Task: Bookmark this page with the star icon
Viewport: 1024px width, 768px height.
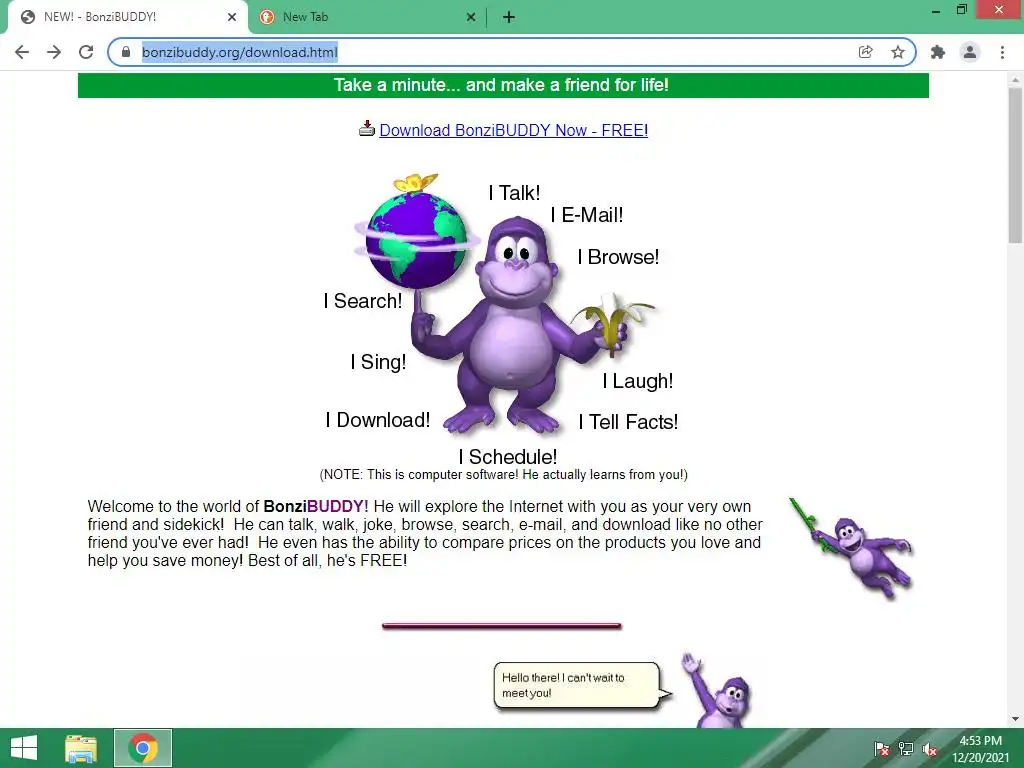Action: [x=898, y=52]
